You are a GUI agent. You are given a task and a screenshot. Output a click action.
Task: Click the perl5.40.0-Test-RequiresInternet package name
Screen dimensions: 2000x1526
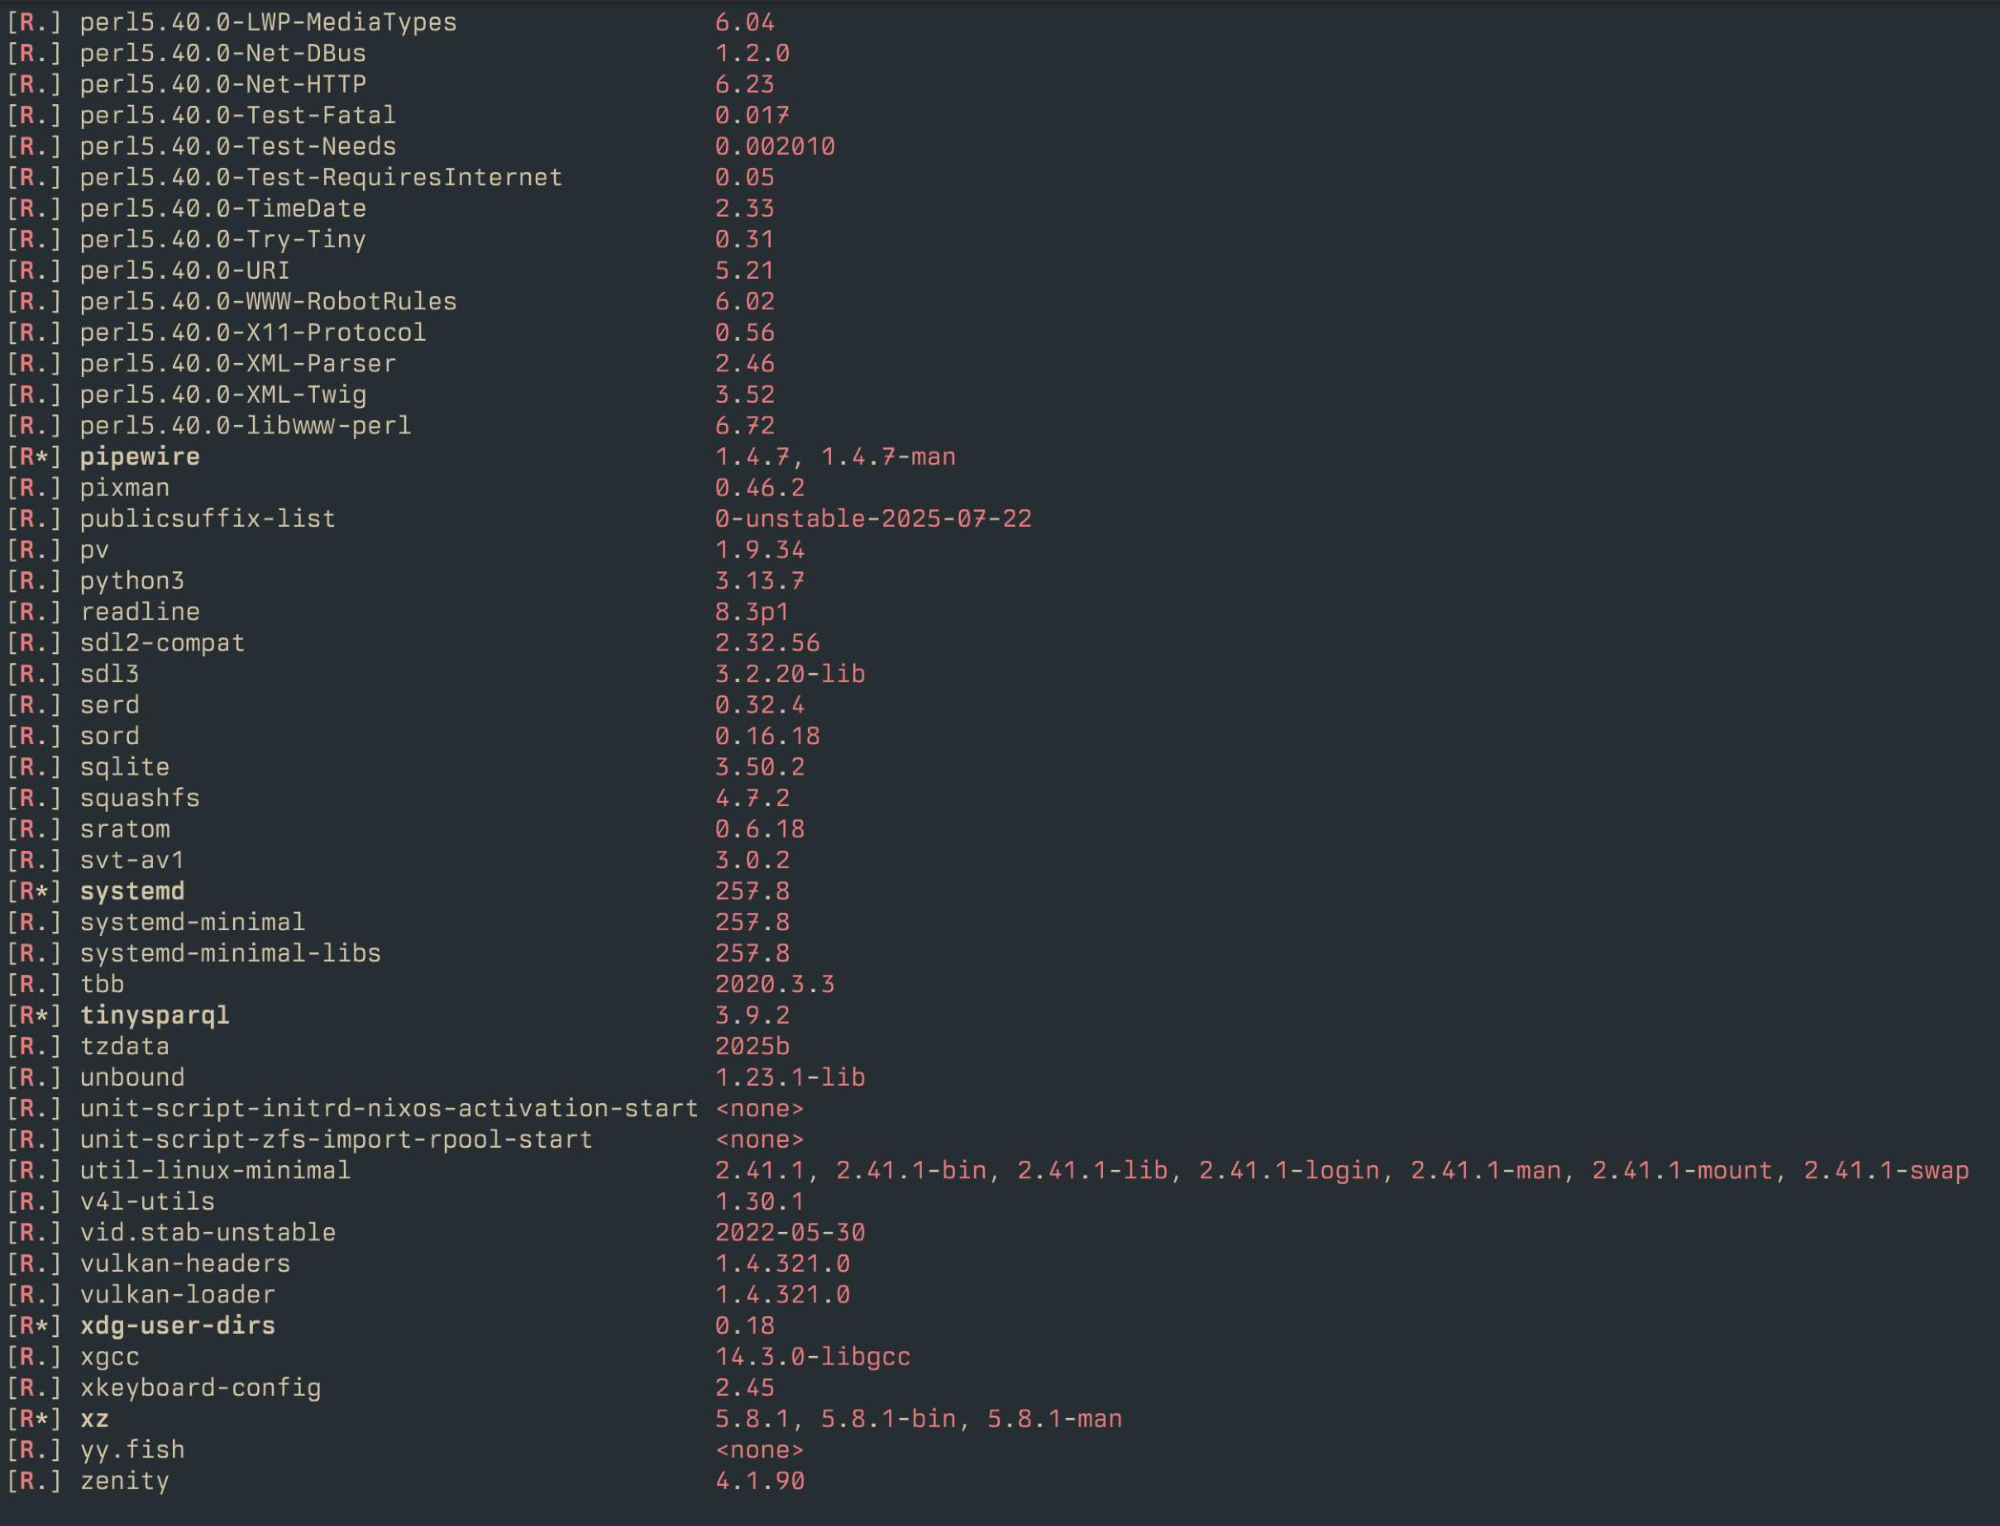[x=321, y=177]
